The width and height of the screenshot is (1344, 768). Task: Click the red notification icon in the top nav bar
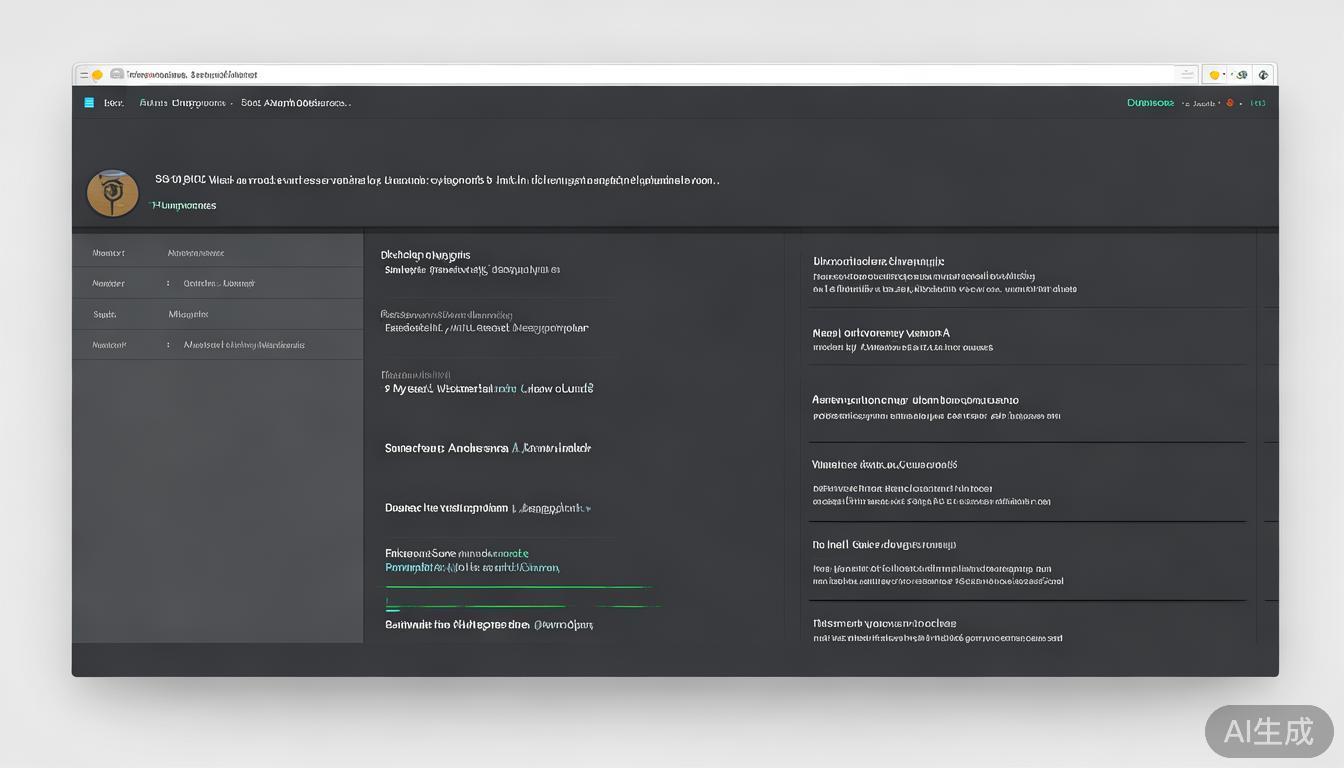tap(1229, 103)
